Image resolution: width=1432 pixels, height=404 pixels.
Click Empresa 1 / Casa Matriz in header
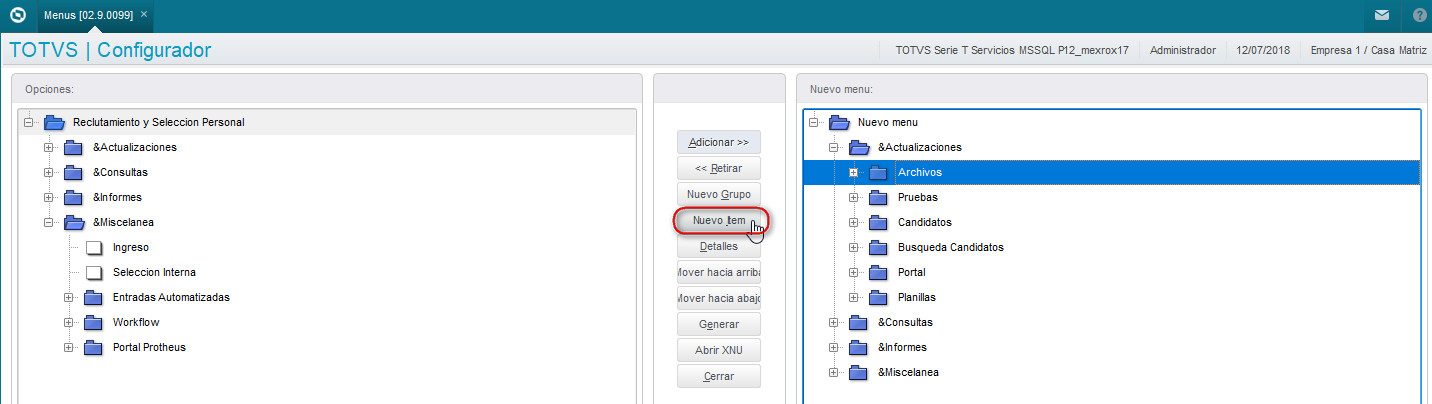tap(1367, 49)
